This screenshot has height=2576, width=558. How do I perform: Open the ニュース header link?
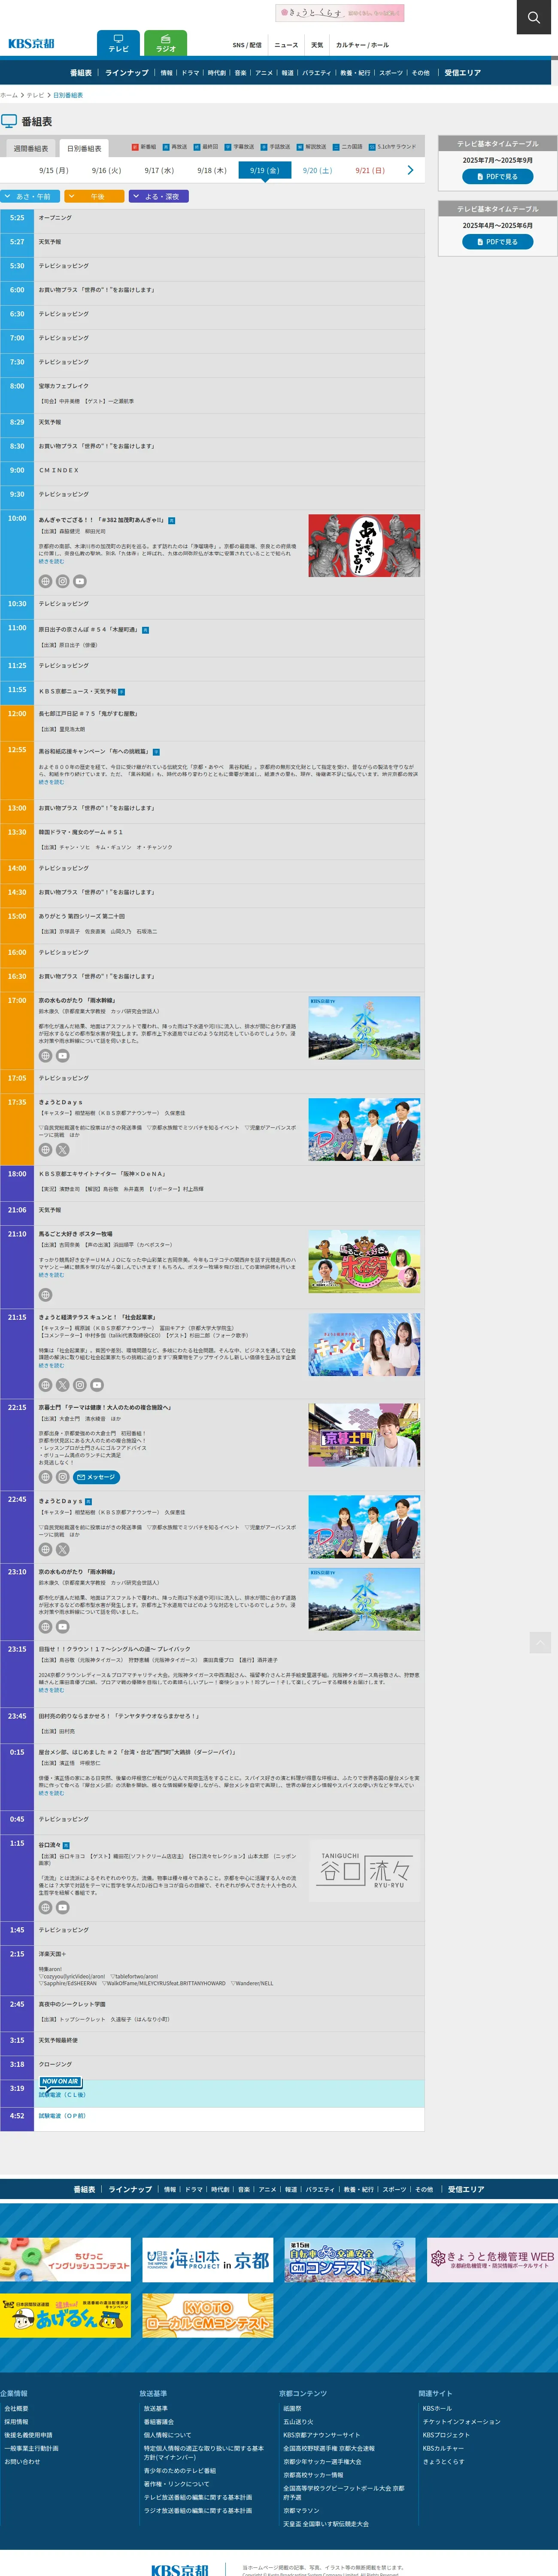point(286,45)
